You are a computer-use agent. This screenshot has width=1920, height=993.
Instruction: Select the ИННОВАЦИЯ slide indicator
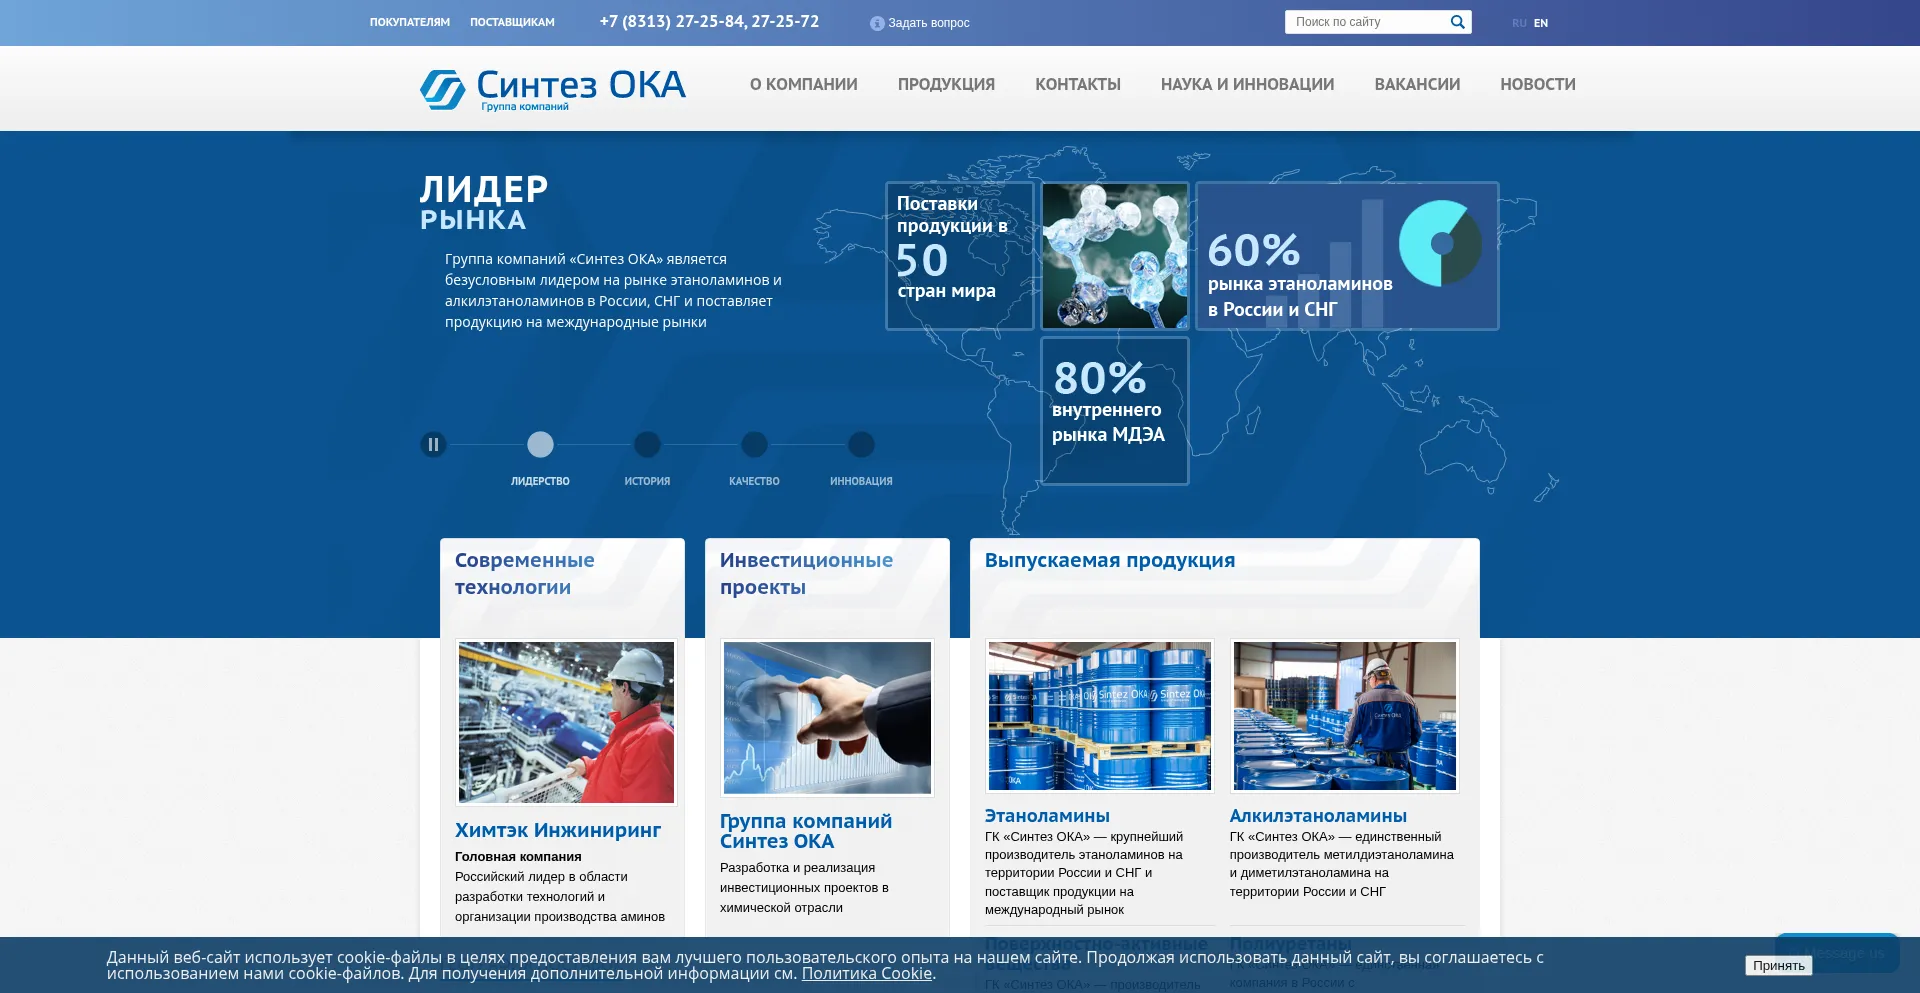point(861,443)
